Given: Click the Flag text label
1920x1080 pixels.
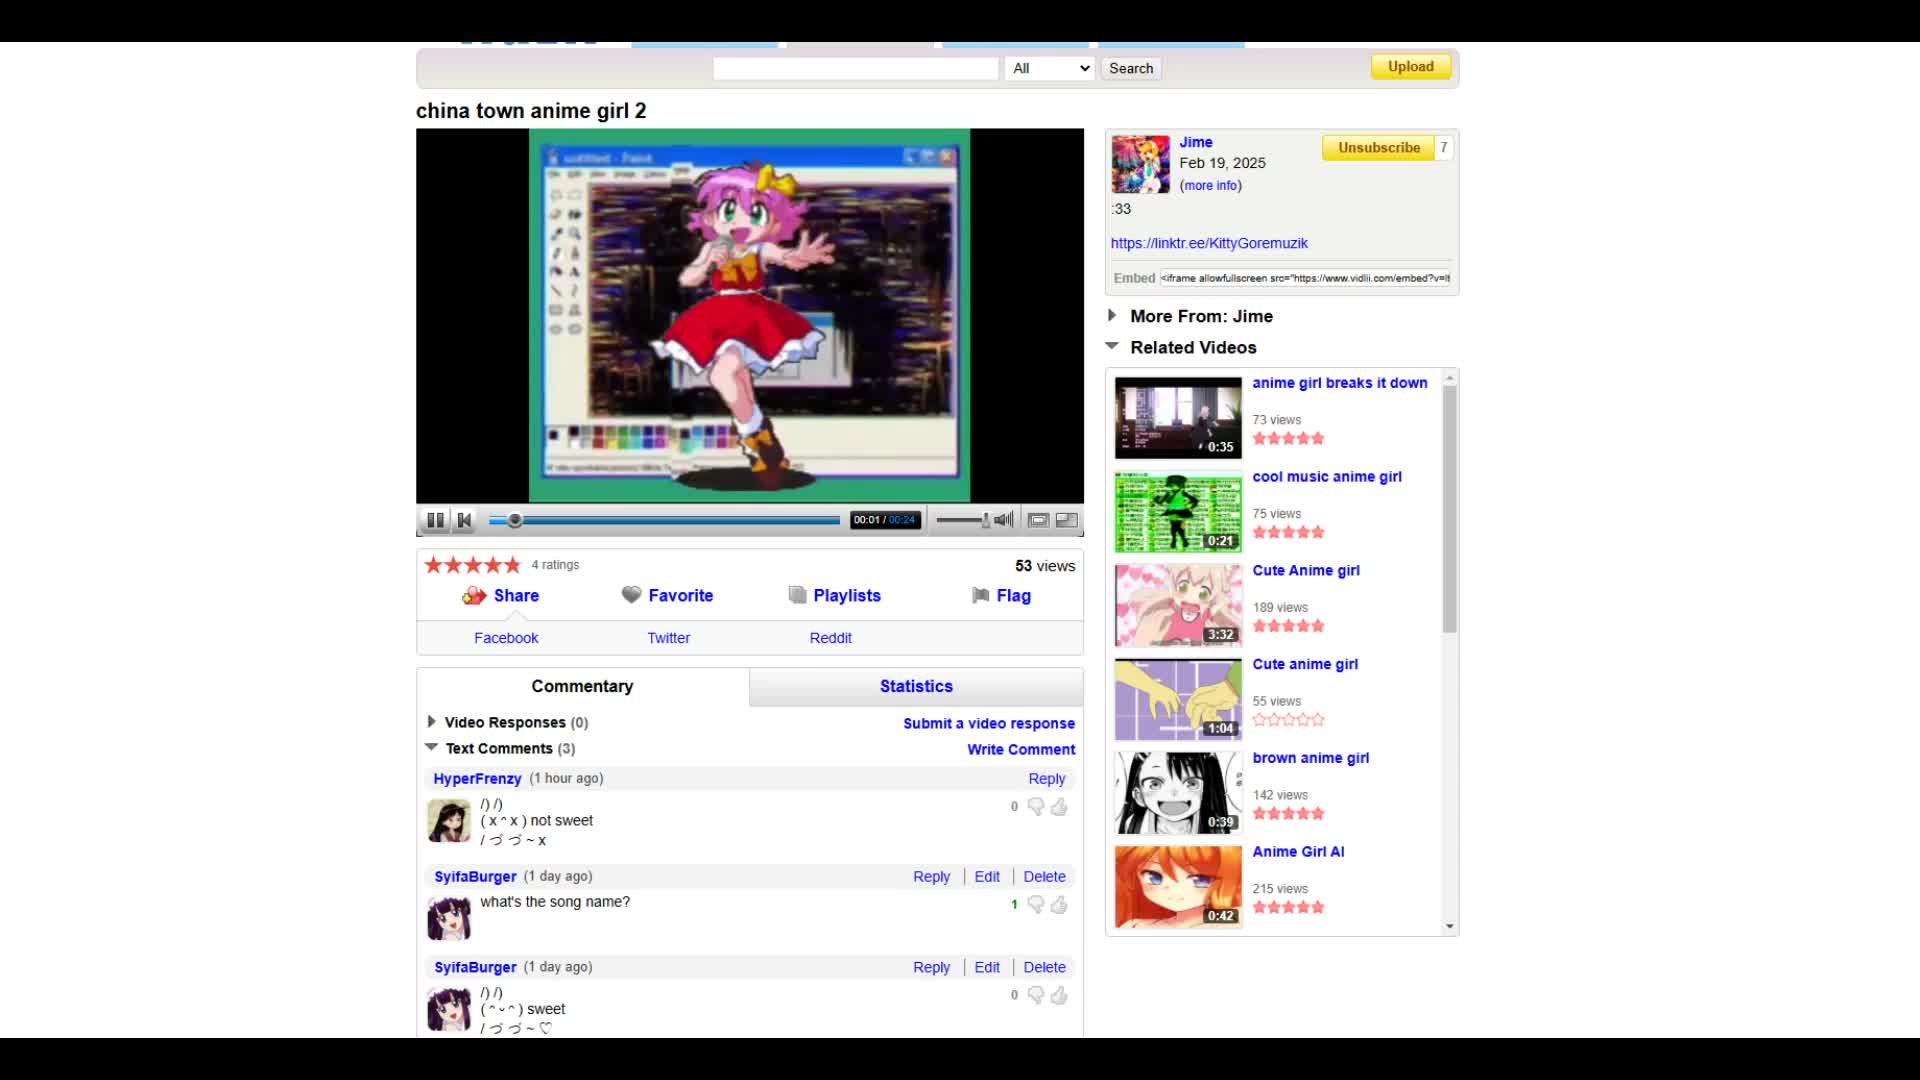Looking at the screenshot, I should pyautogui.click(x=1013, y=596).
